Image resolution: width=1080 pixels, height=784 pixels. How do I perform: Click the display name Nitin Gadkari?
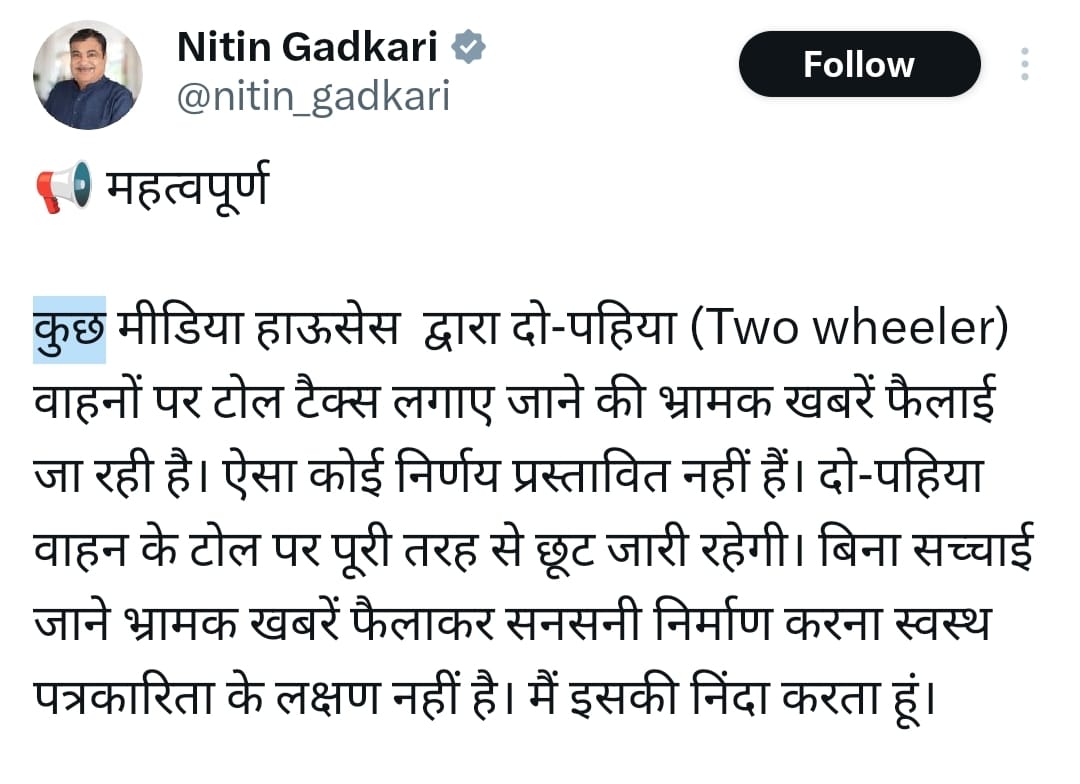point(308,46)
